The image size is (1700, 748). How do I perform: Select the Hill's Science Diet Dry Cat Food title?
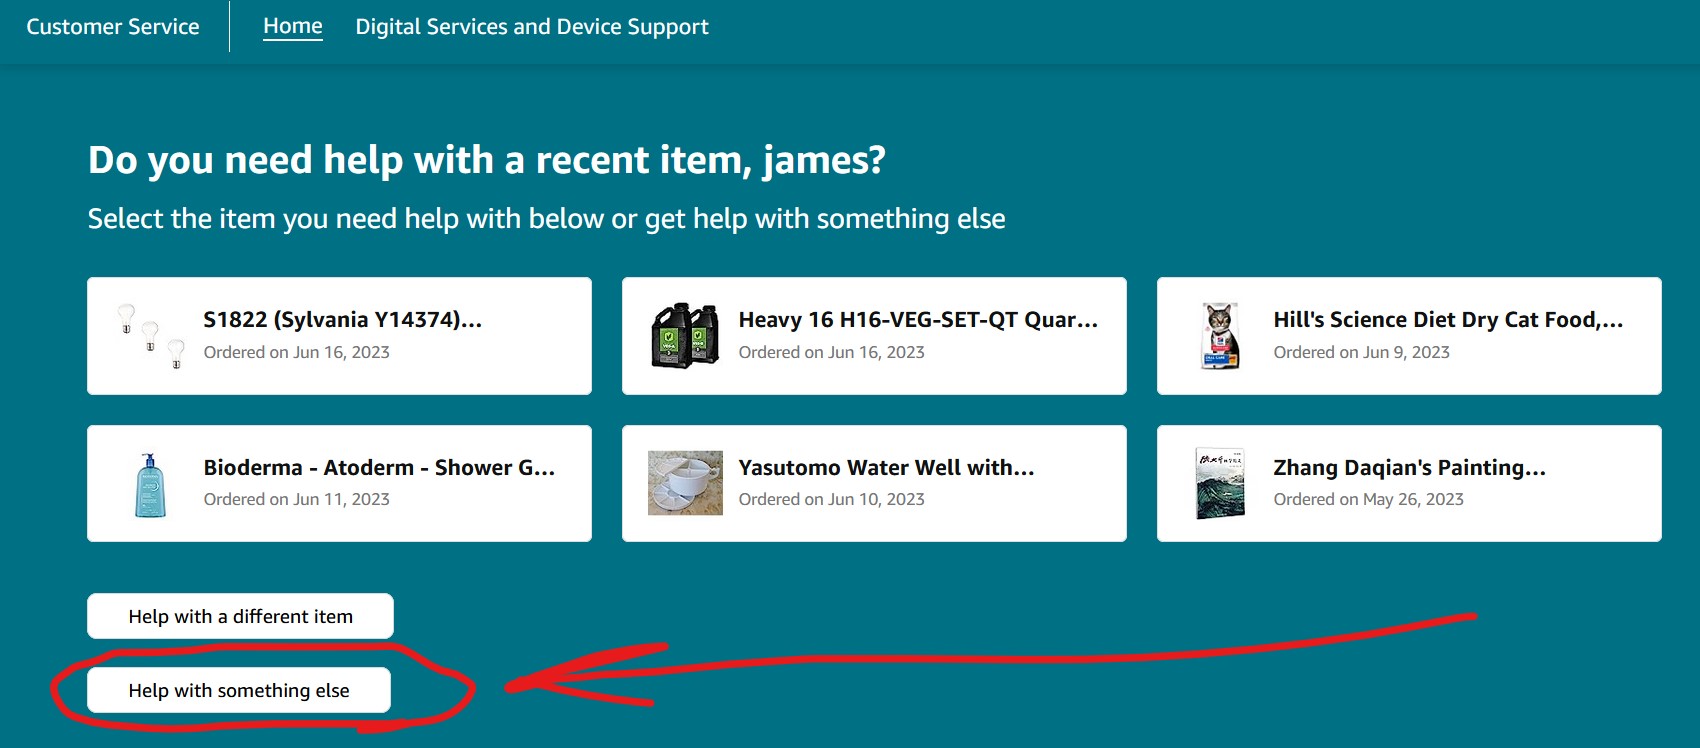click(x=1448, y=320)
